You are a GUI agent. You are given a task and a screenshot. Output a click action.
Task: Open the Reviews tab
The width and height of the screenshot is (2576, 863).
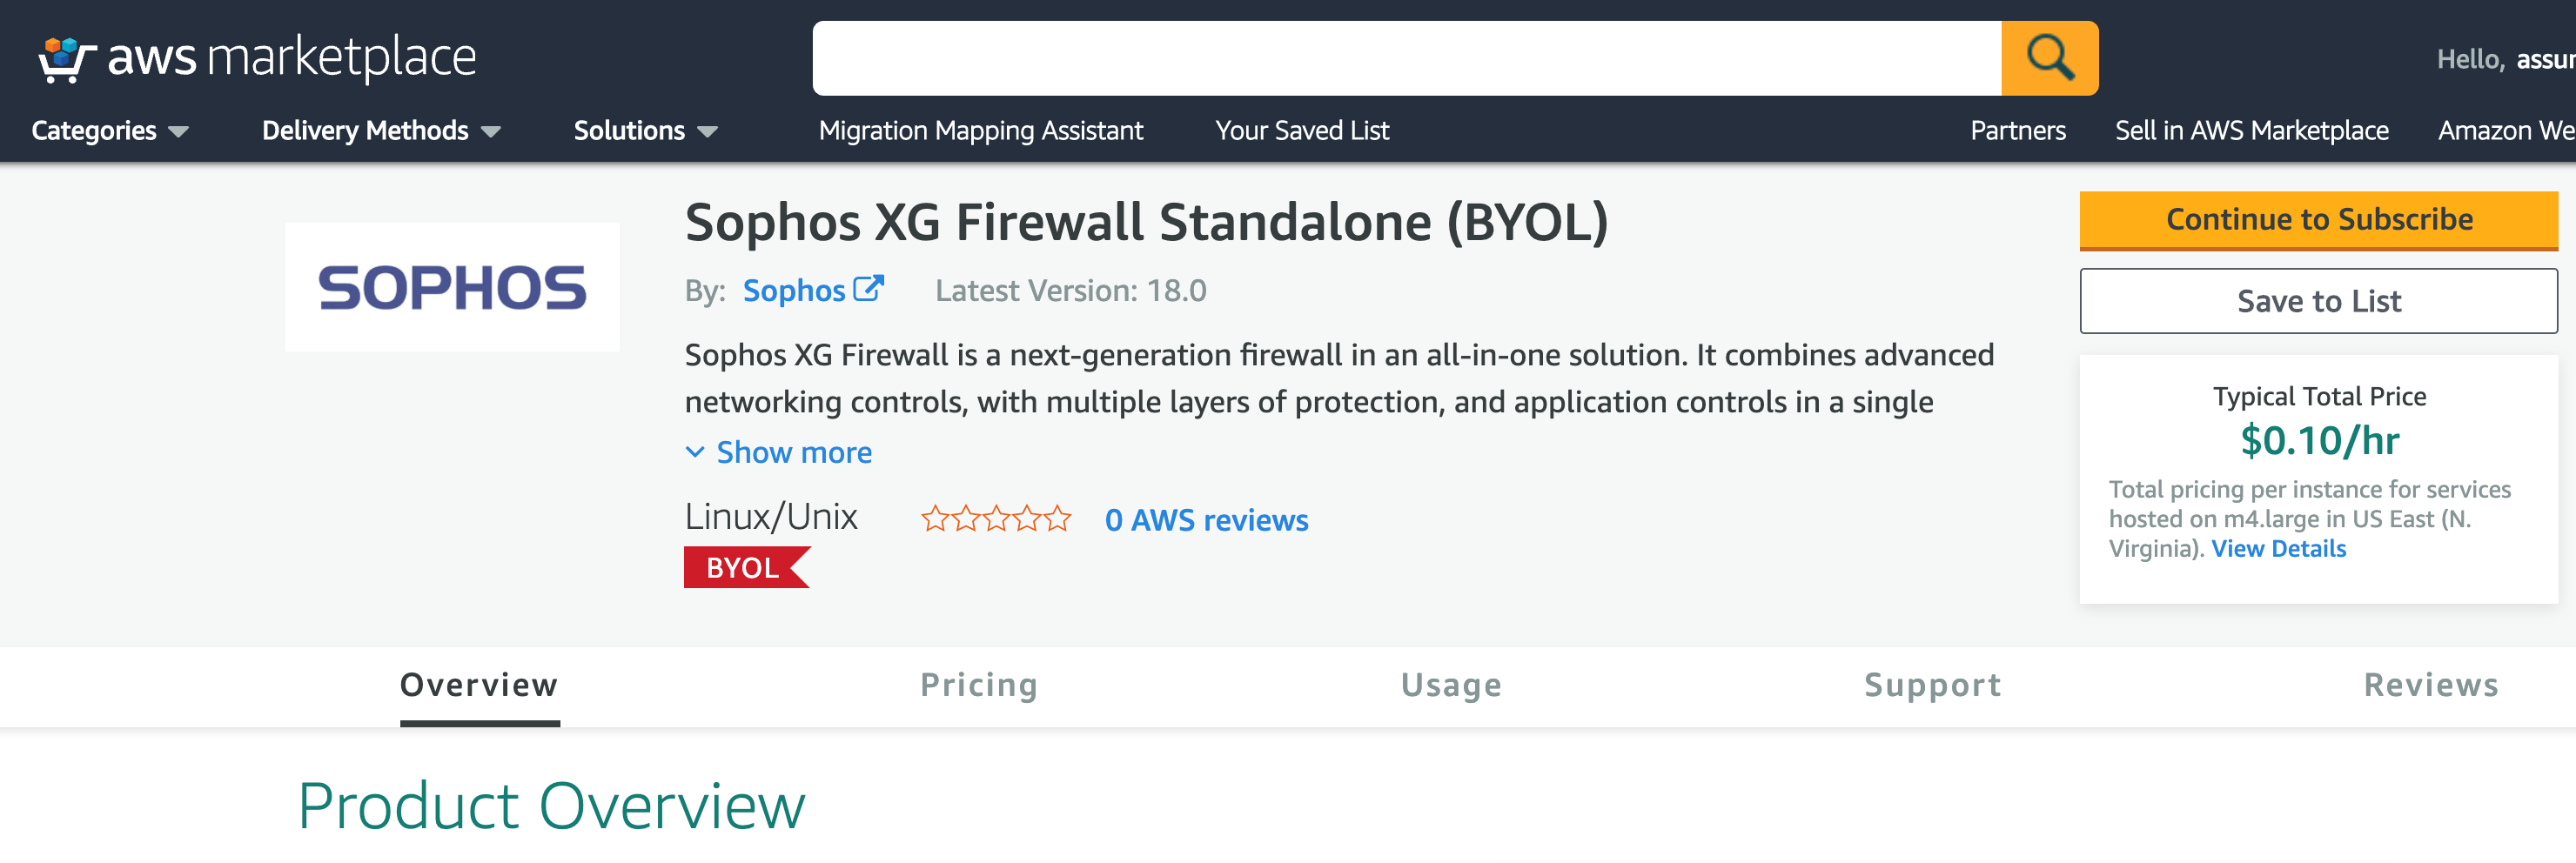click(2431, 685)
